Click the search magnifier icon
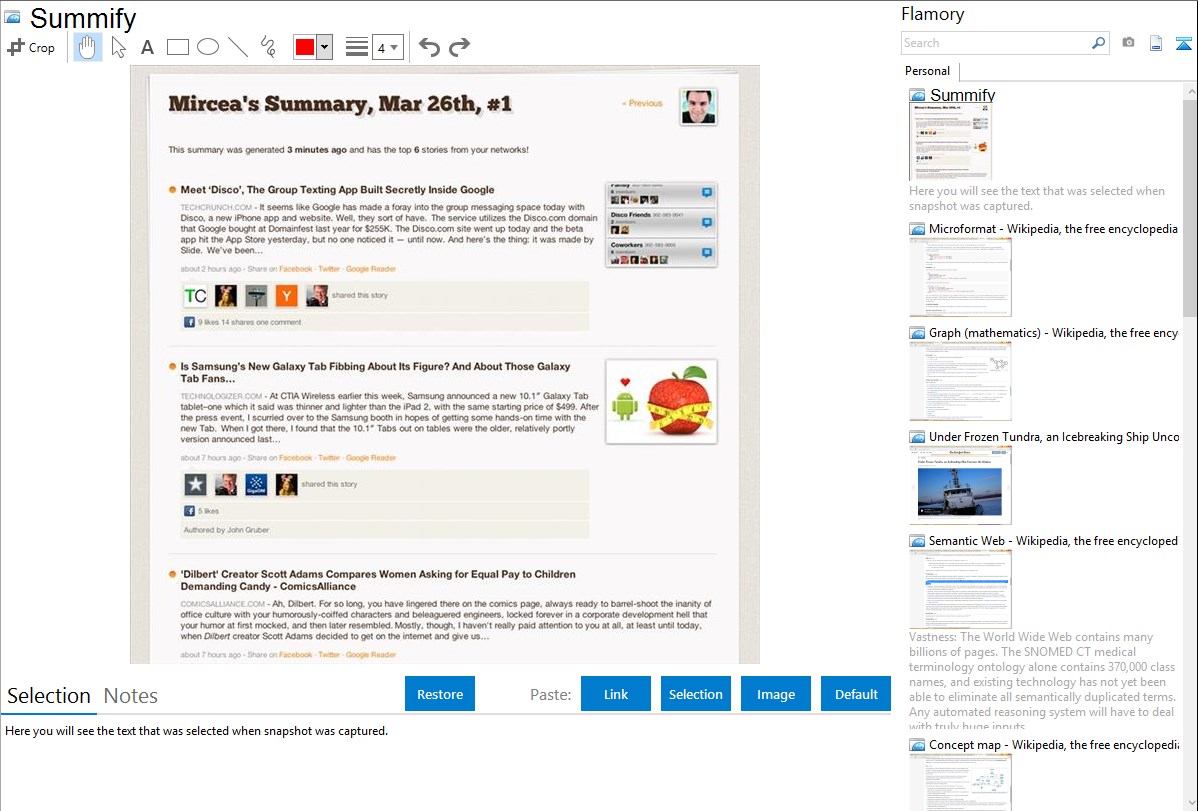This screenshot has height=811, width=1198. 1099,43
